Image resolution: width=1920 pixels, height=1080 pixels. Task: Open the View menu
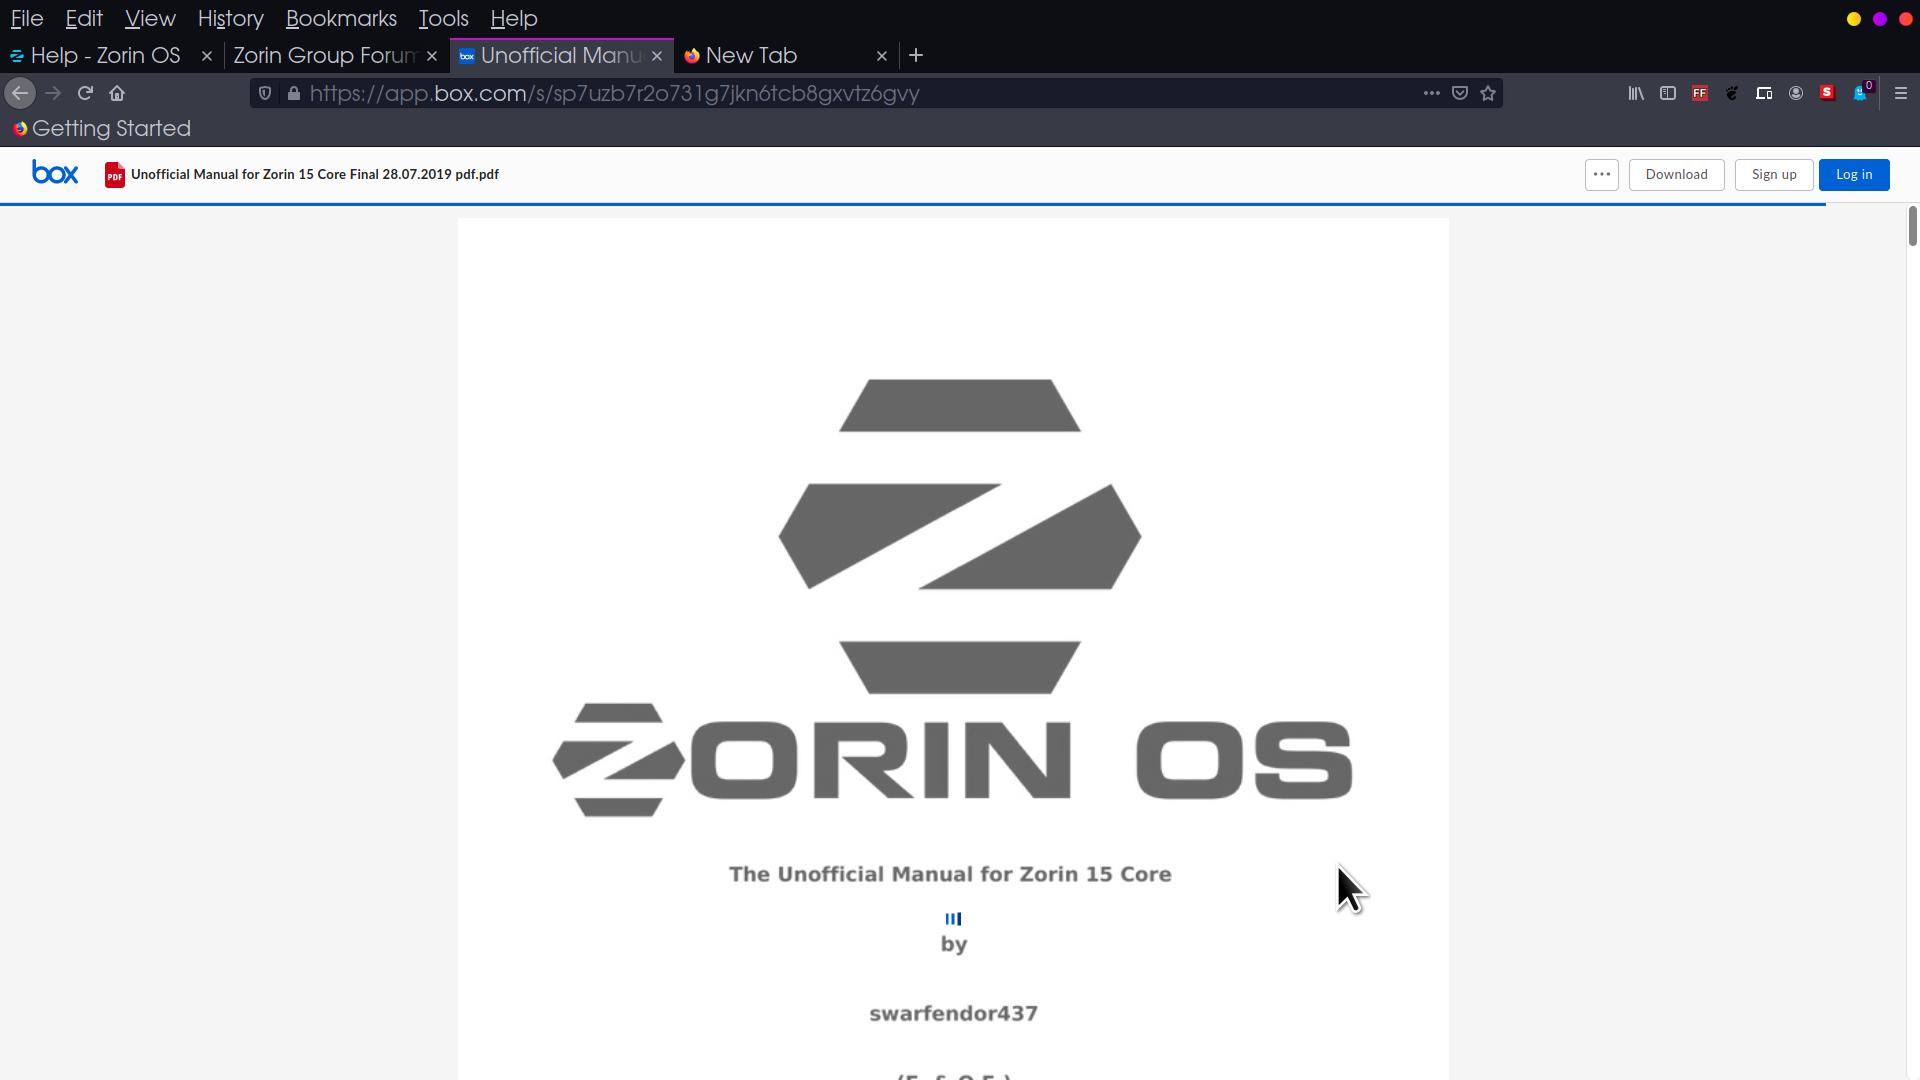pos(150,18)
